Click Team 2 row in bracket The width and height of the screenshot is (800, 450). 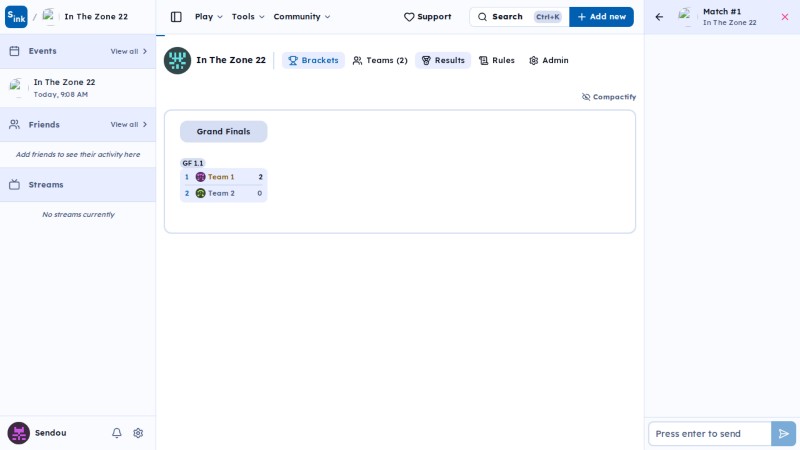pos(223,193)
